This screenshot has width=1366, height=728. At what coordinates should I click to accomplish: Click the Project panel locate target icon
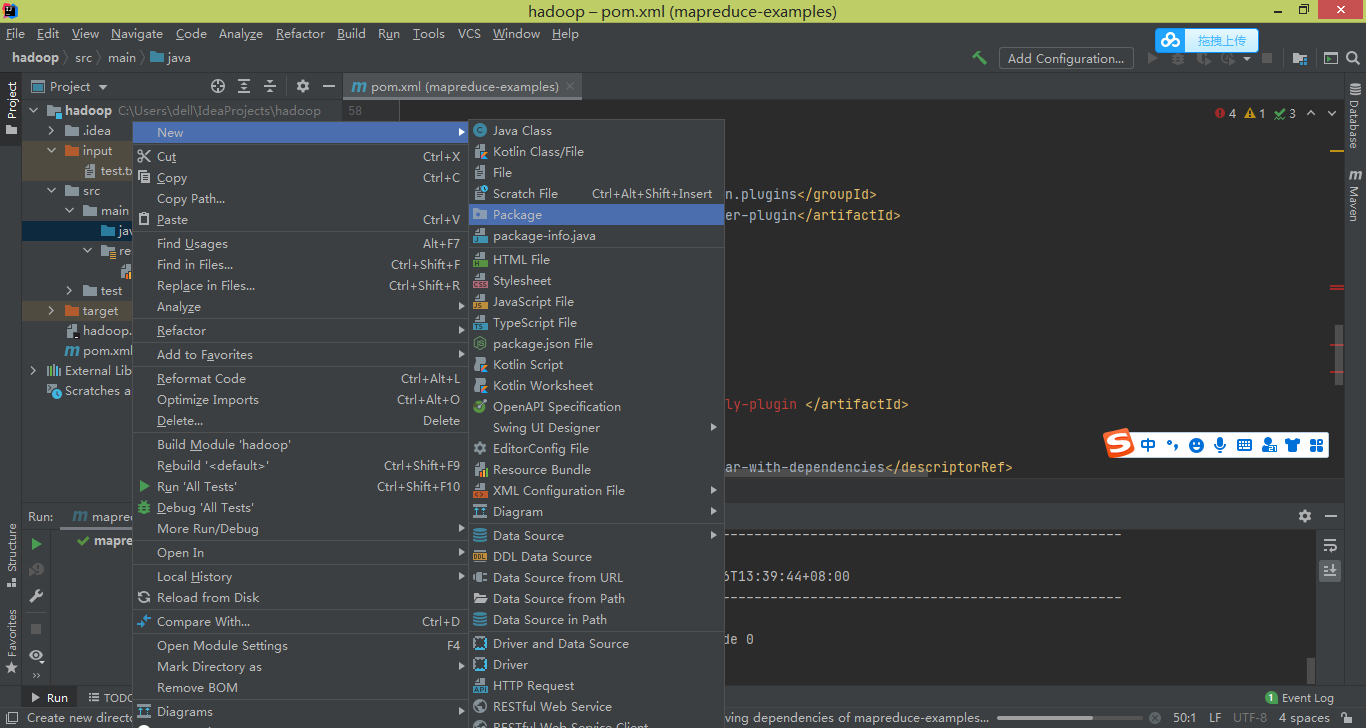point(218,86)
